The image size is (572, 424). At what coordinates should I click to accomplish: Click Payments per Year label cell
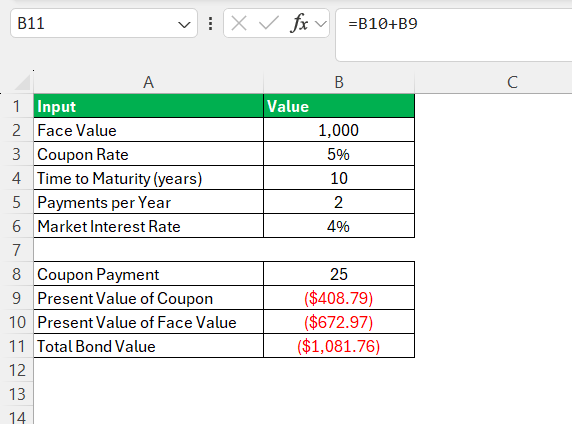point(148,202)
